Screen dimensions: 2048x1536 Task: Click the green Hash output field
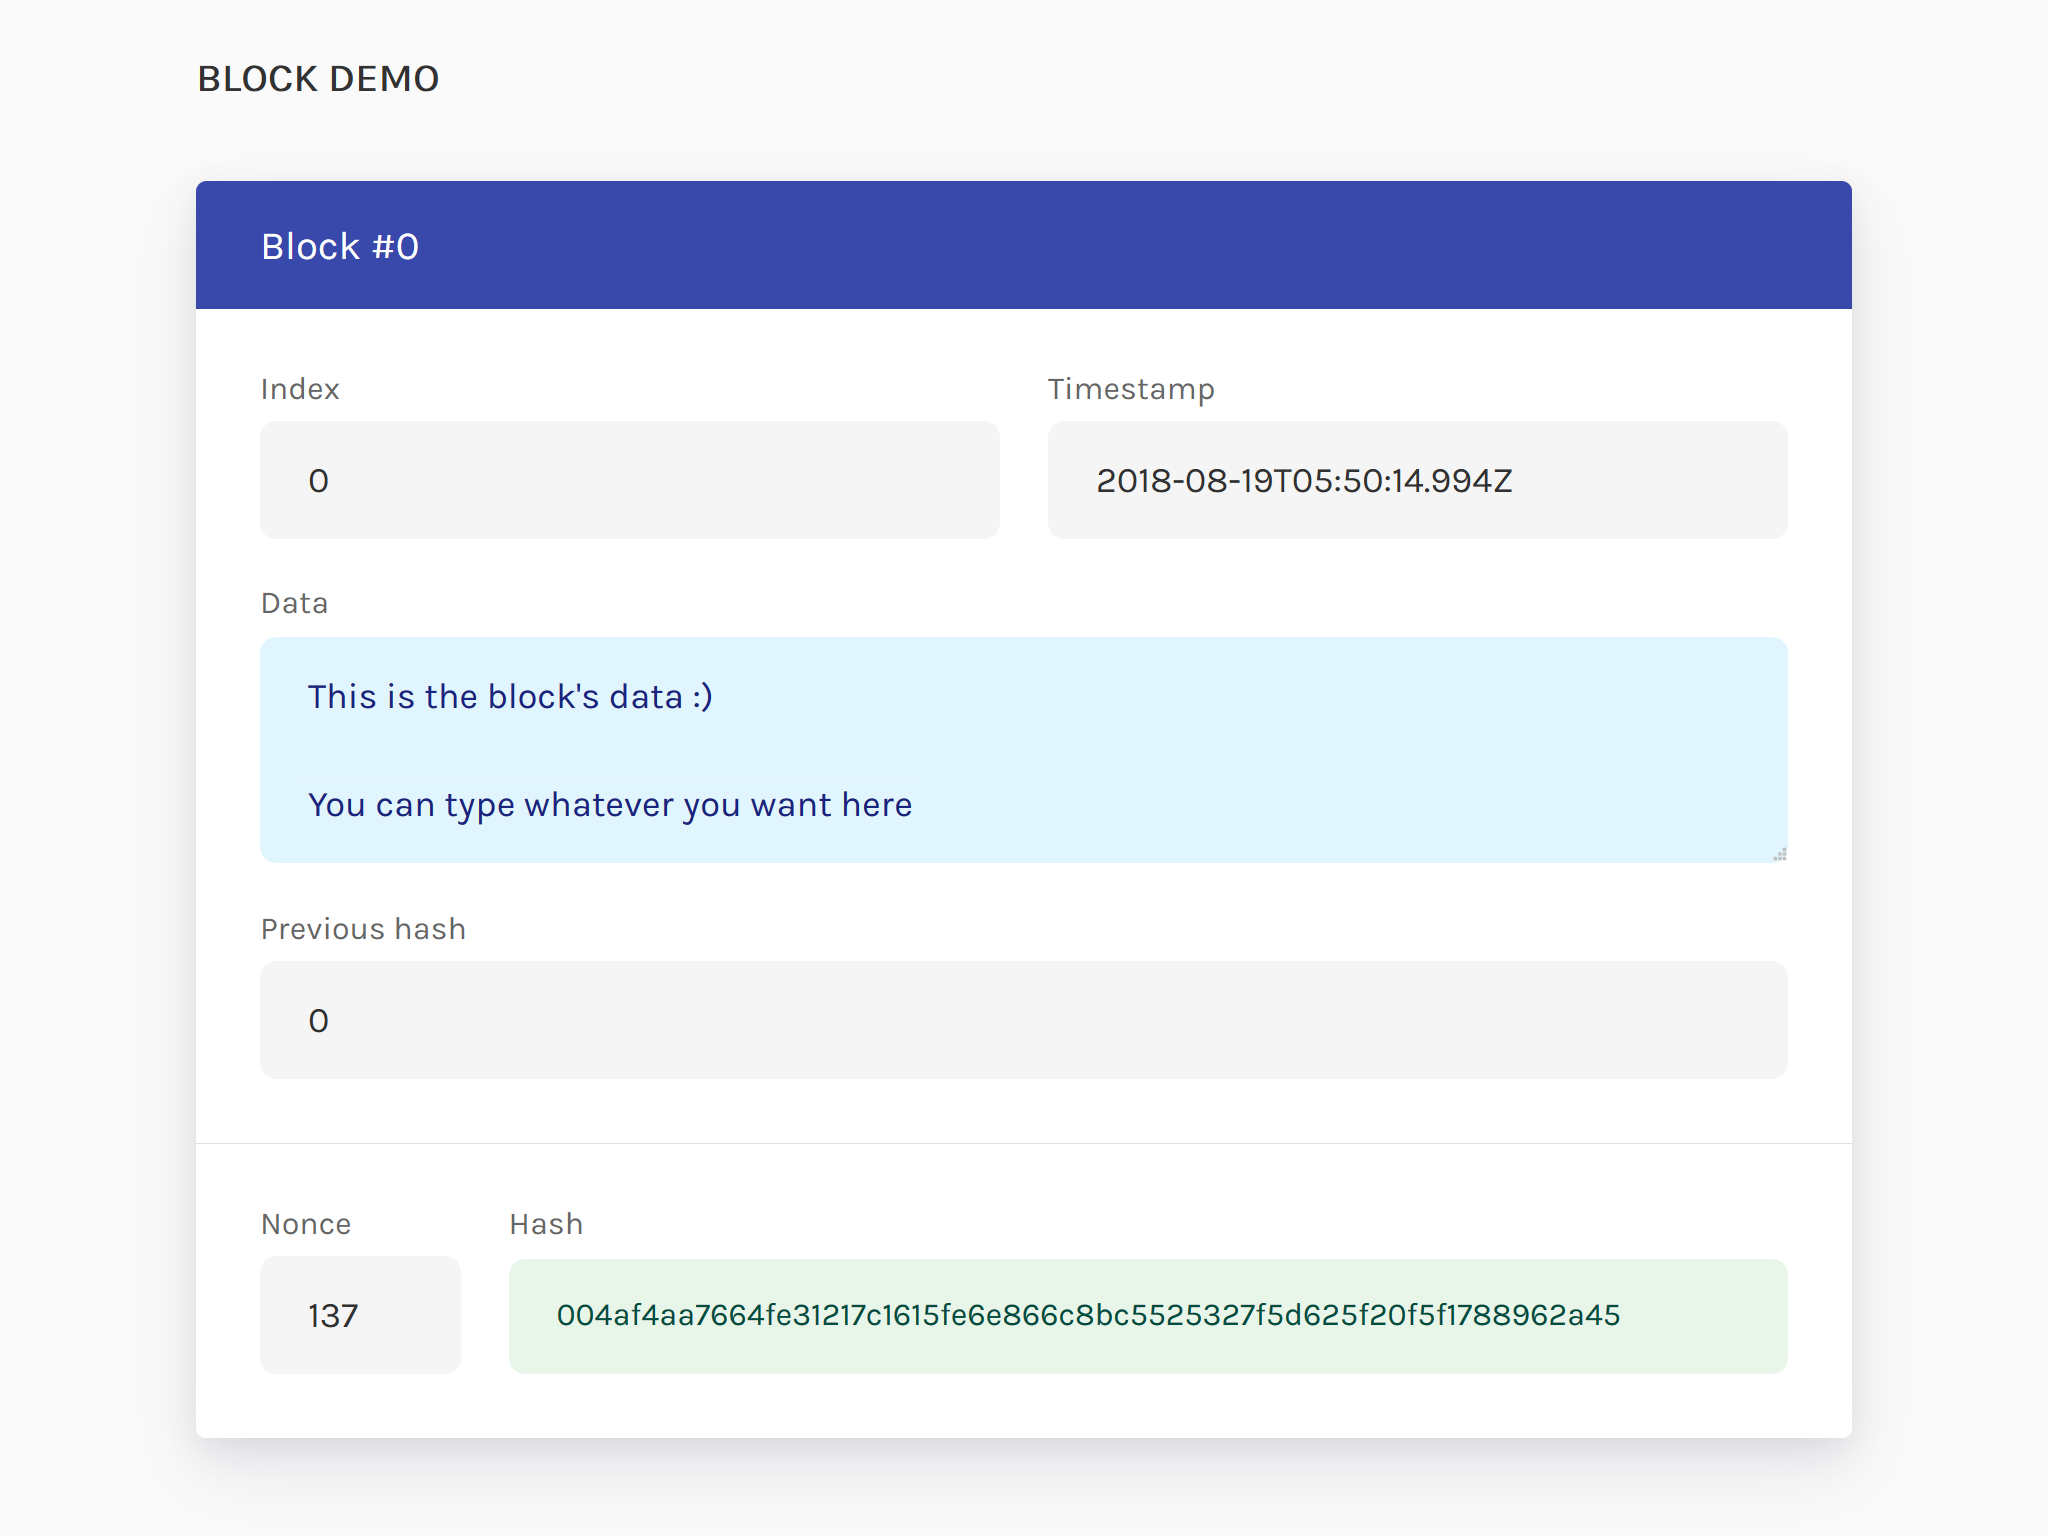[1147, 1315]
